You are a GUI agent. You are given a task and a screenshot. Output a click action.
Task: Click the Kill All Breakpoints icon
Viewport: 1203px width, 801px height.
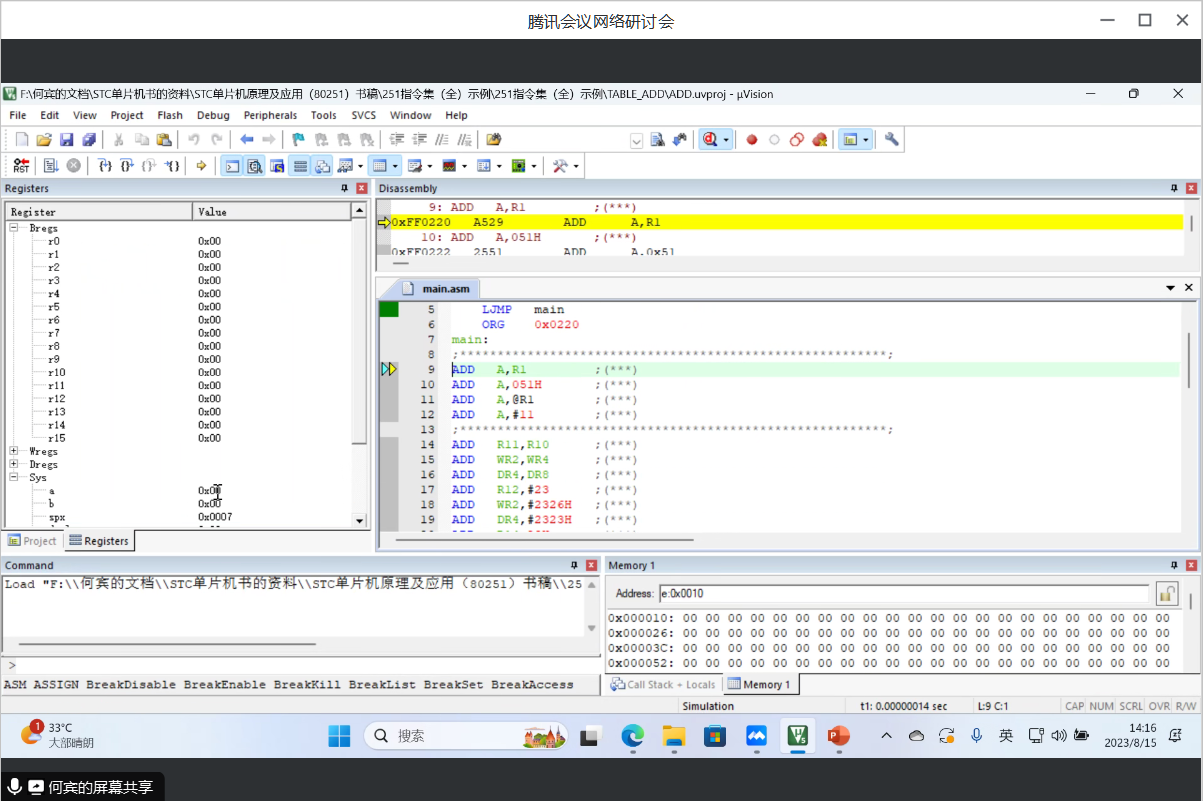(820, 140)
